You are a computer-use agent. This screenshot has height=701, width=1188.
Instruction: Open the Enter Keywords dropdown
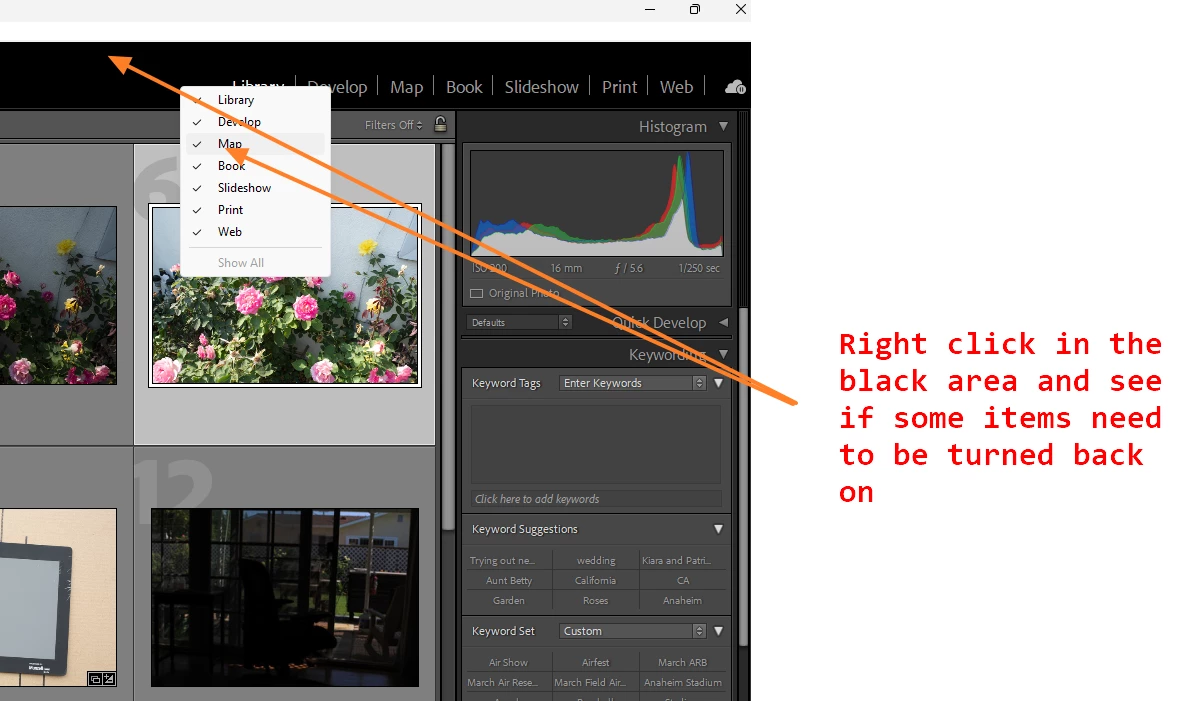(x=633, y=383)
